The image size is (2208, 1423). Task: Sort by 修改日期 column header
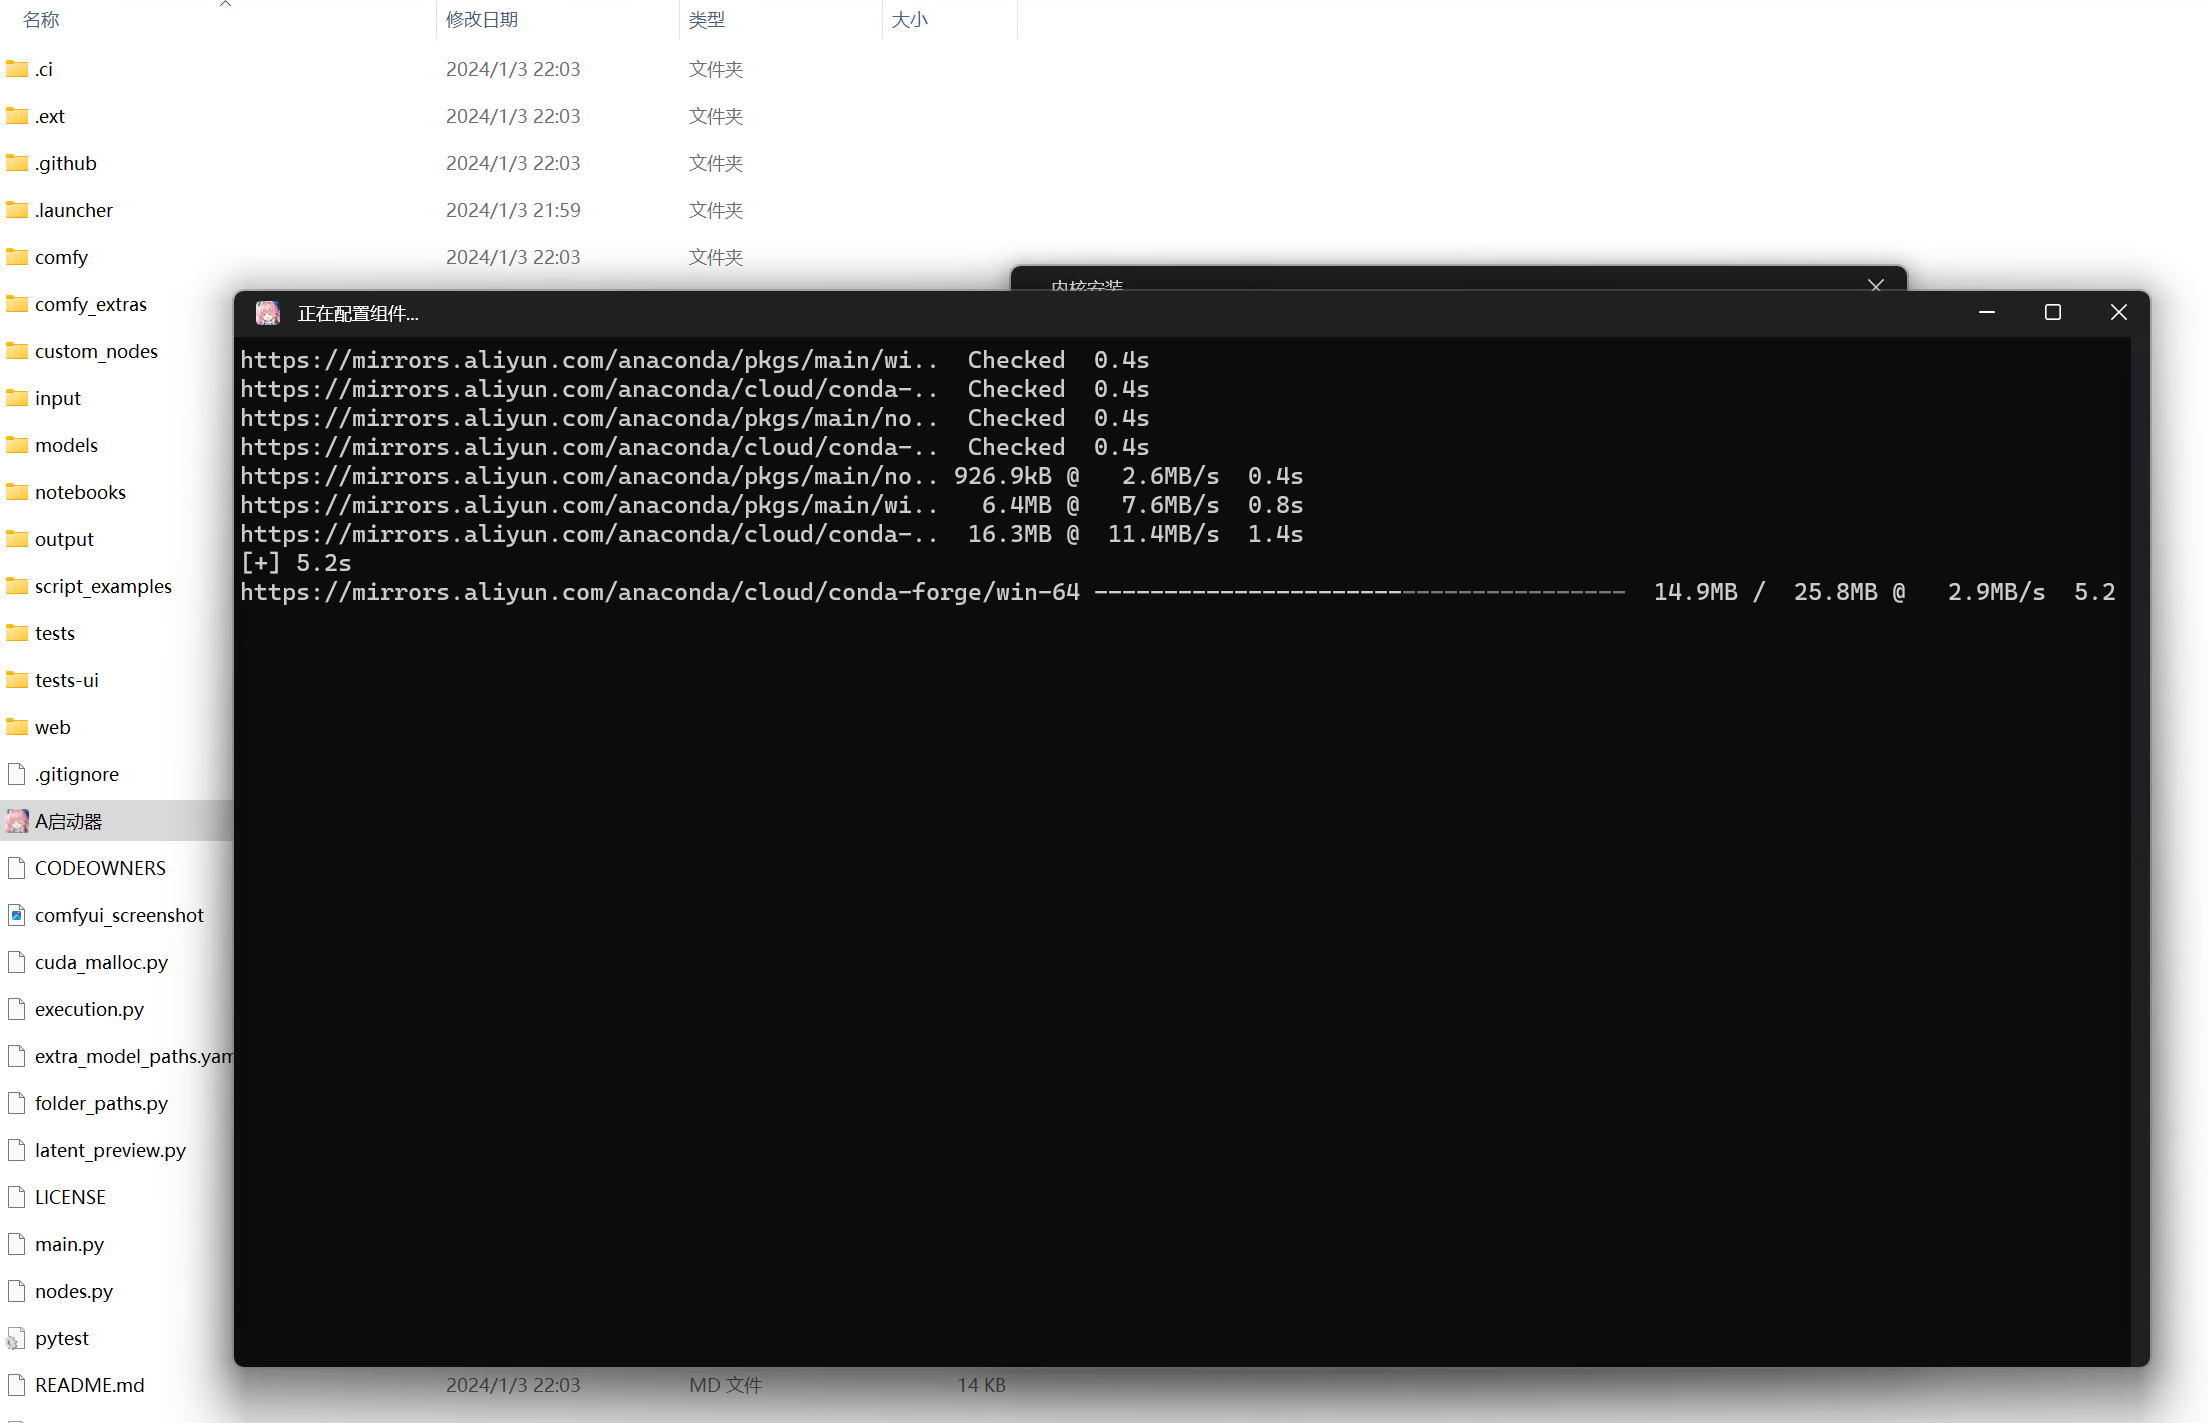pyautogui.click(x=482, y=20)
